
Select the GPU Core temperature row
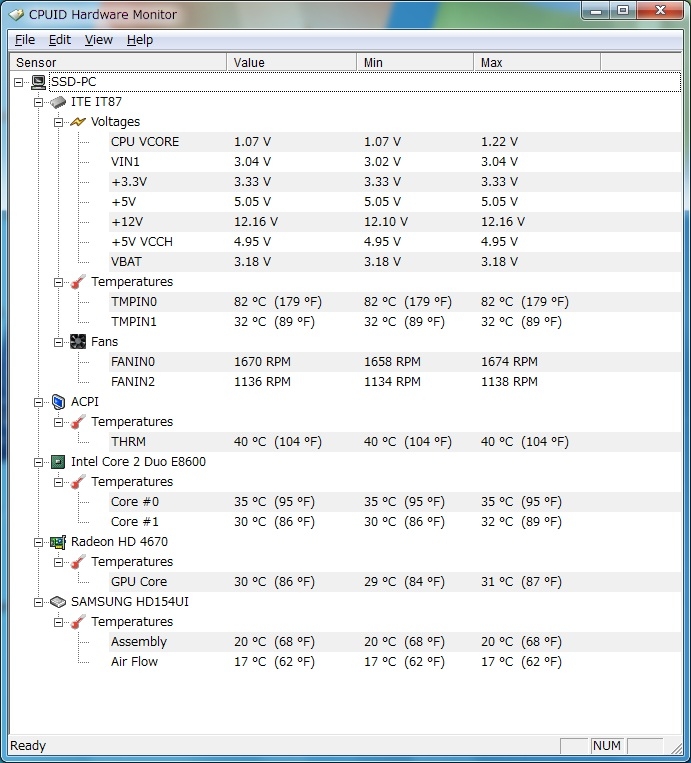point(139,582)
